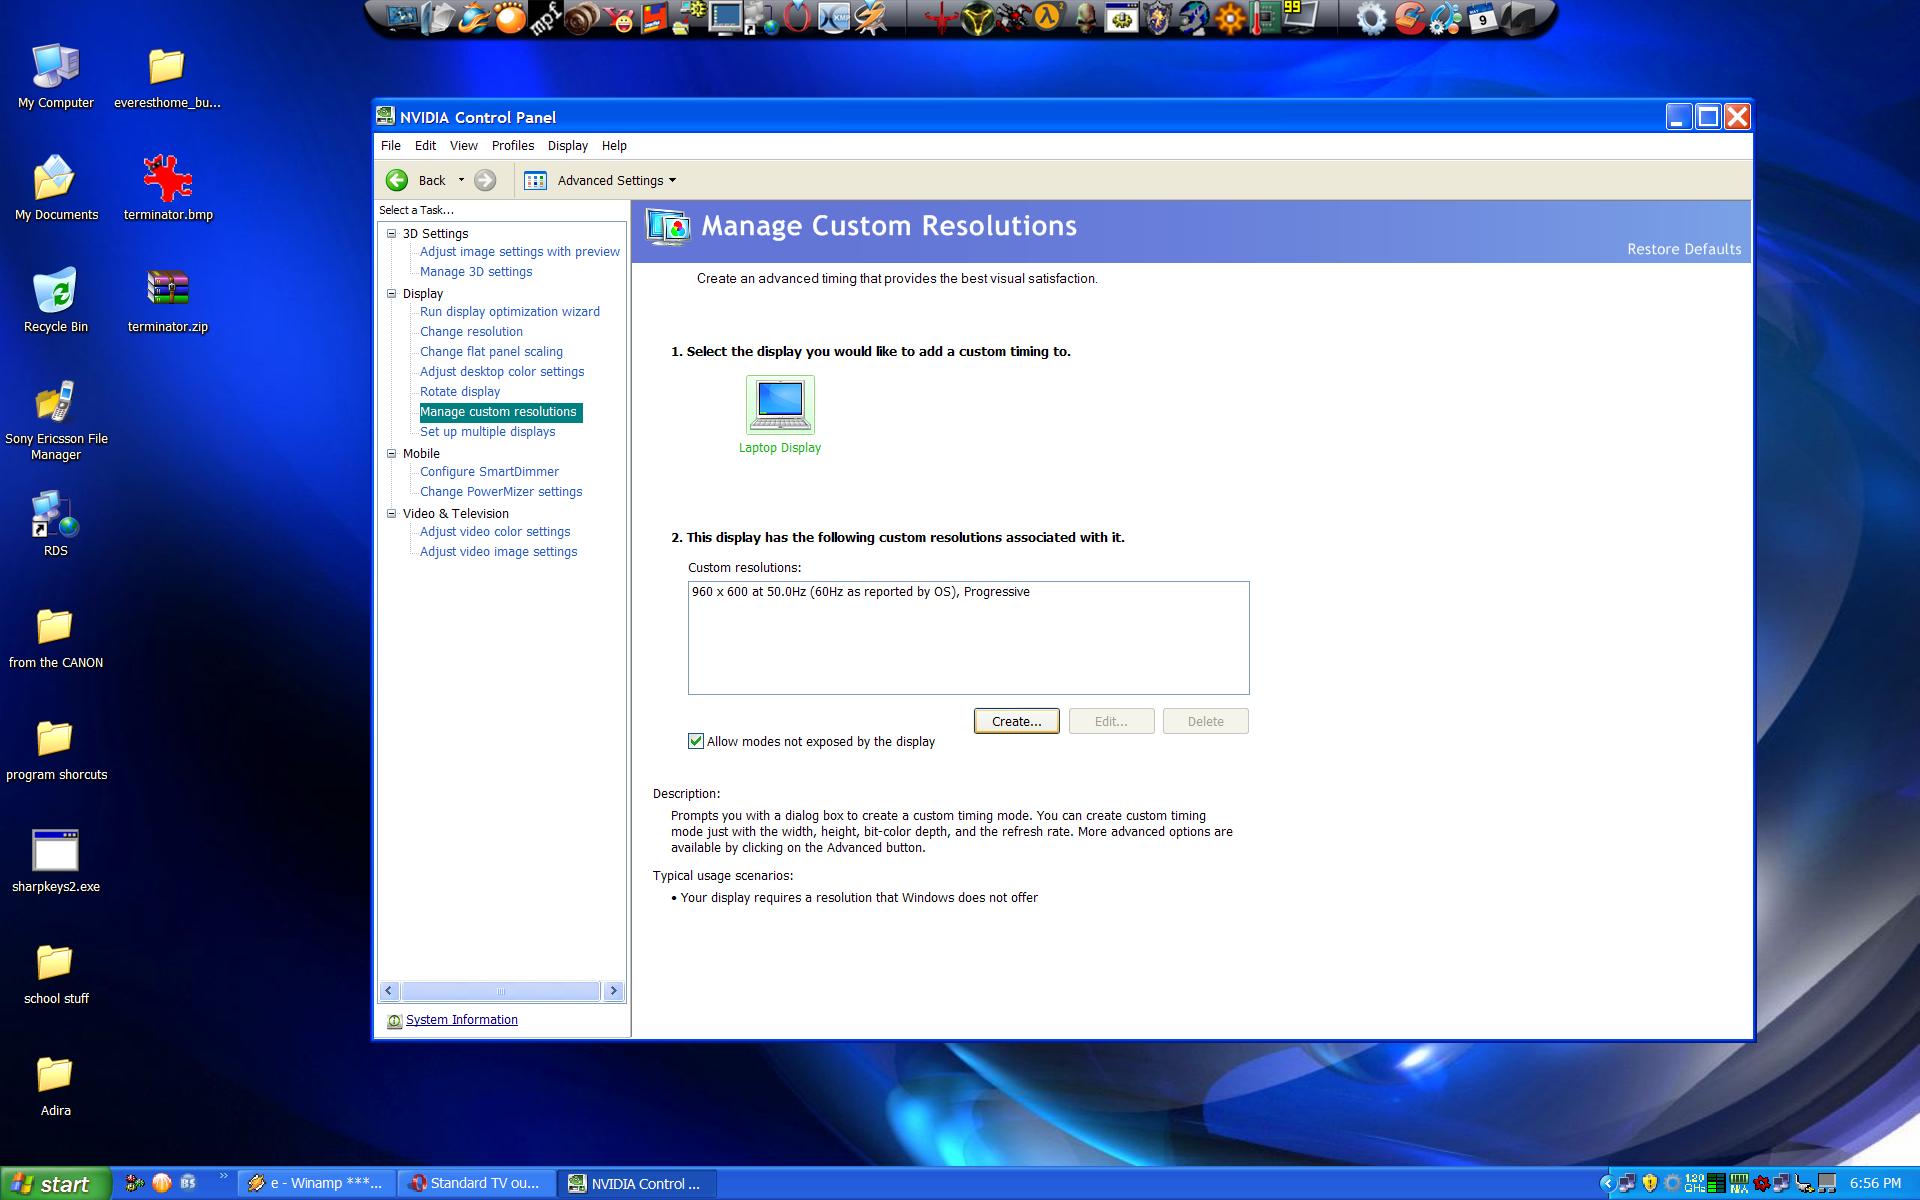Open Manage 3D settings task

coord(476,272)
